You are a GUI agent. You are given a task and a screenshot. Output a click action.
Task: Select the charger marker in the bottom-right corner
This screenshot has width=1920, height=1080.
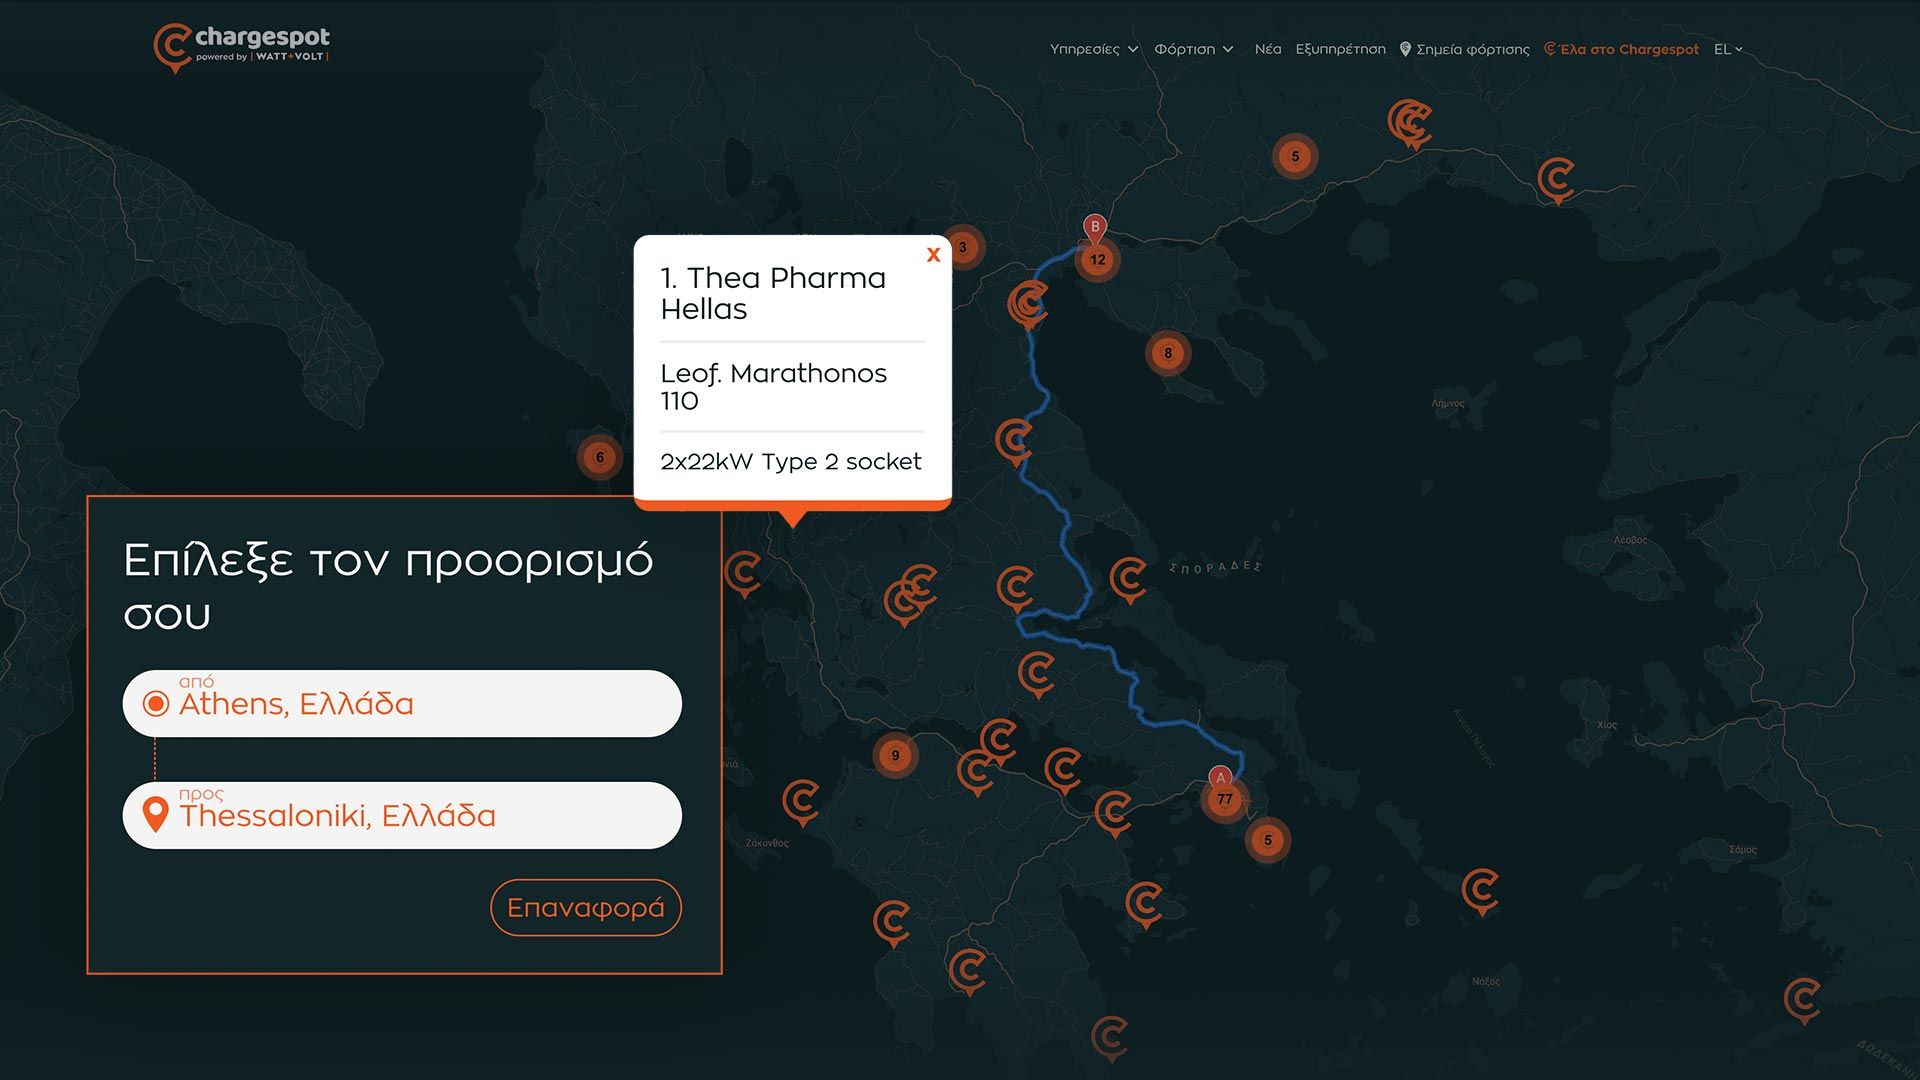[1802, 1000]
